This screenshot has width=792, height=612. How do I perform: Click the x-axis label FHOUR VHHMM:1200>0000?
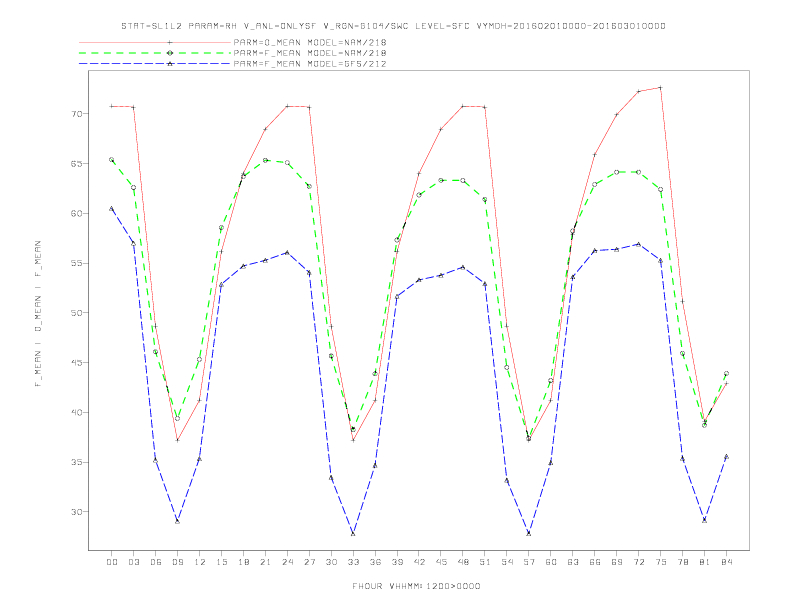416,586
